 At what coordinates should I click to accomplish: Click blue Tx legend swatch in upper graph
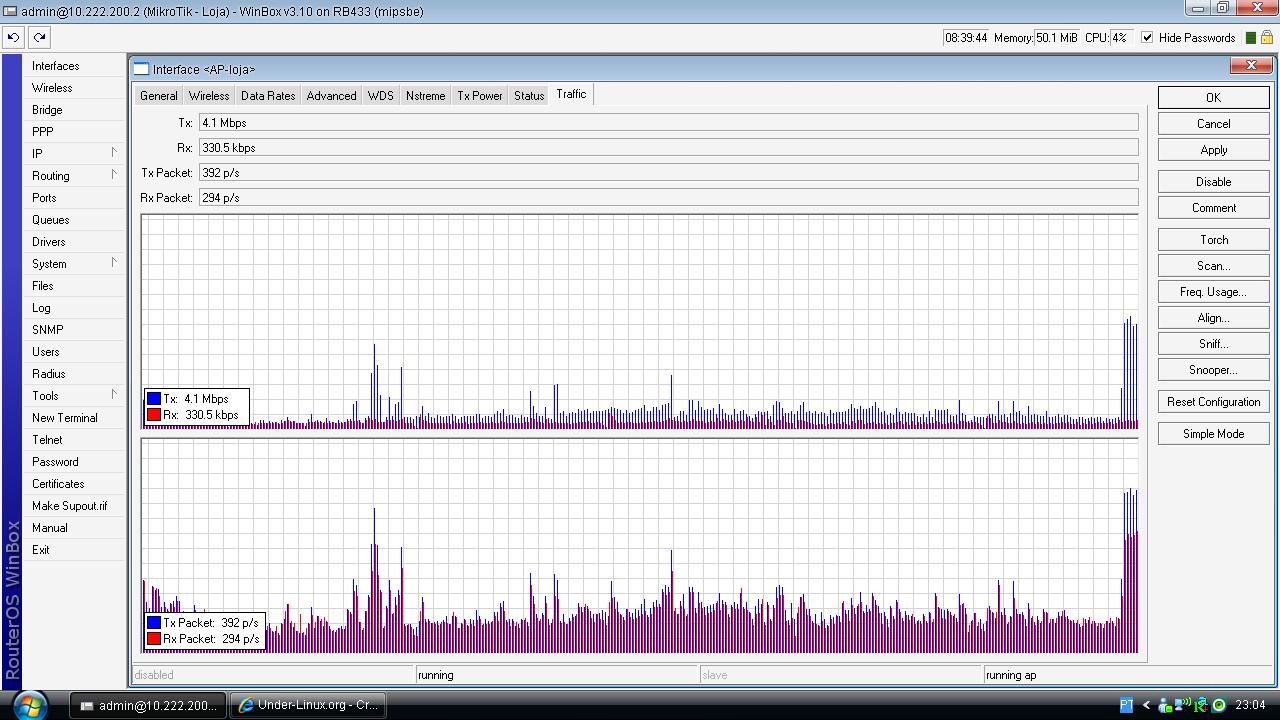[154, 399]
